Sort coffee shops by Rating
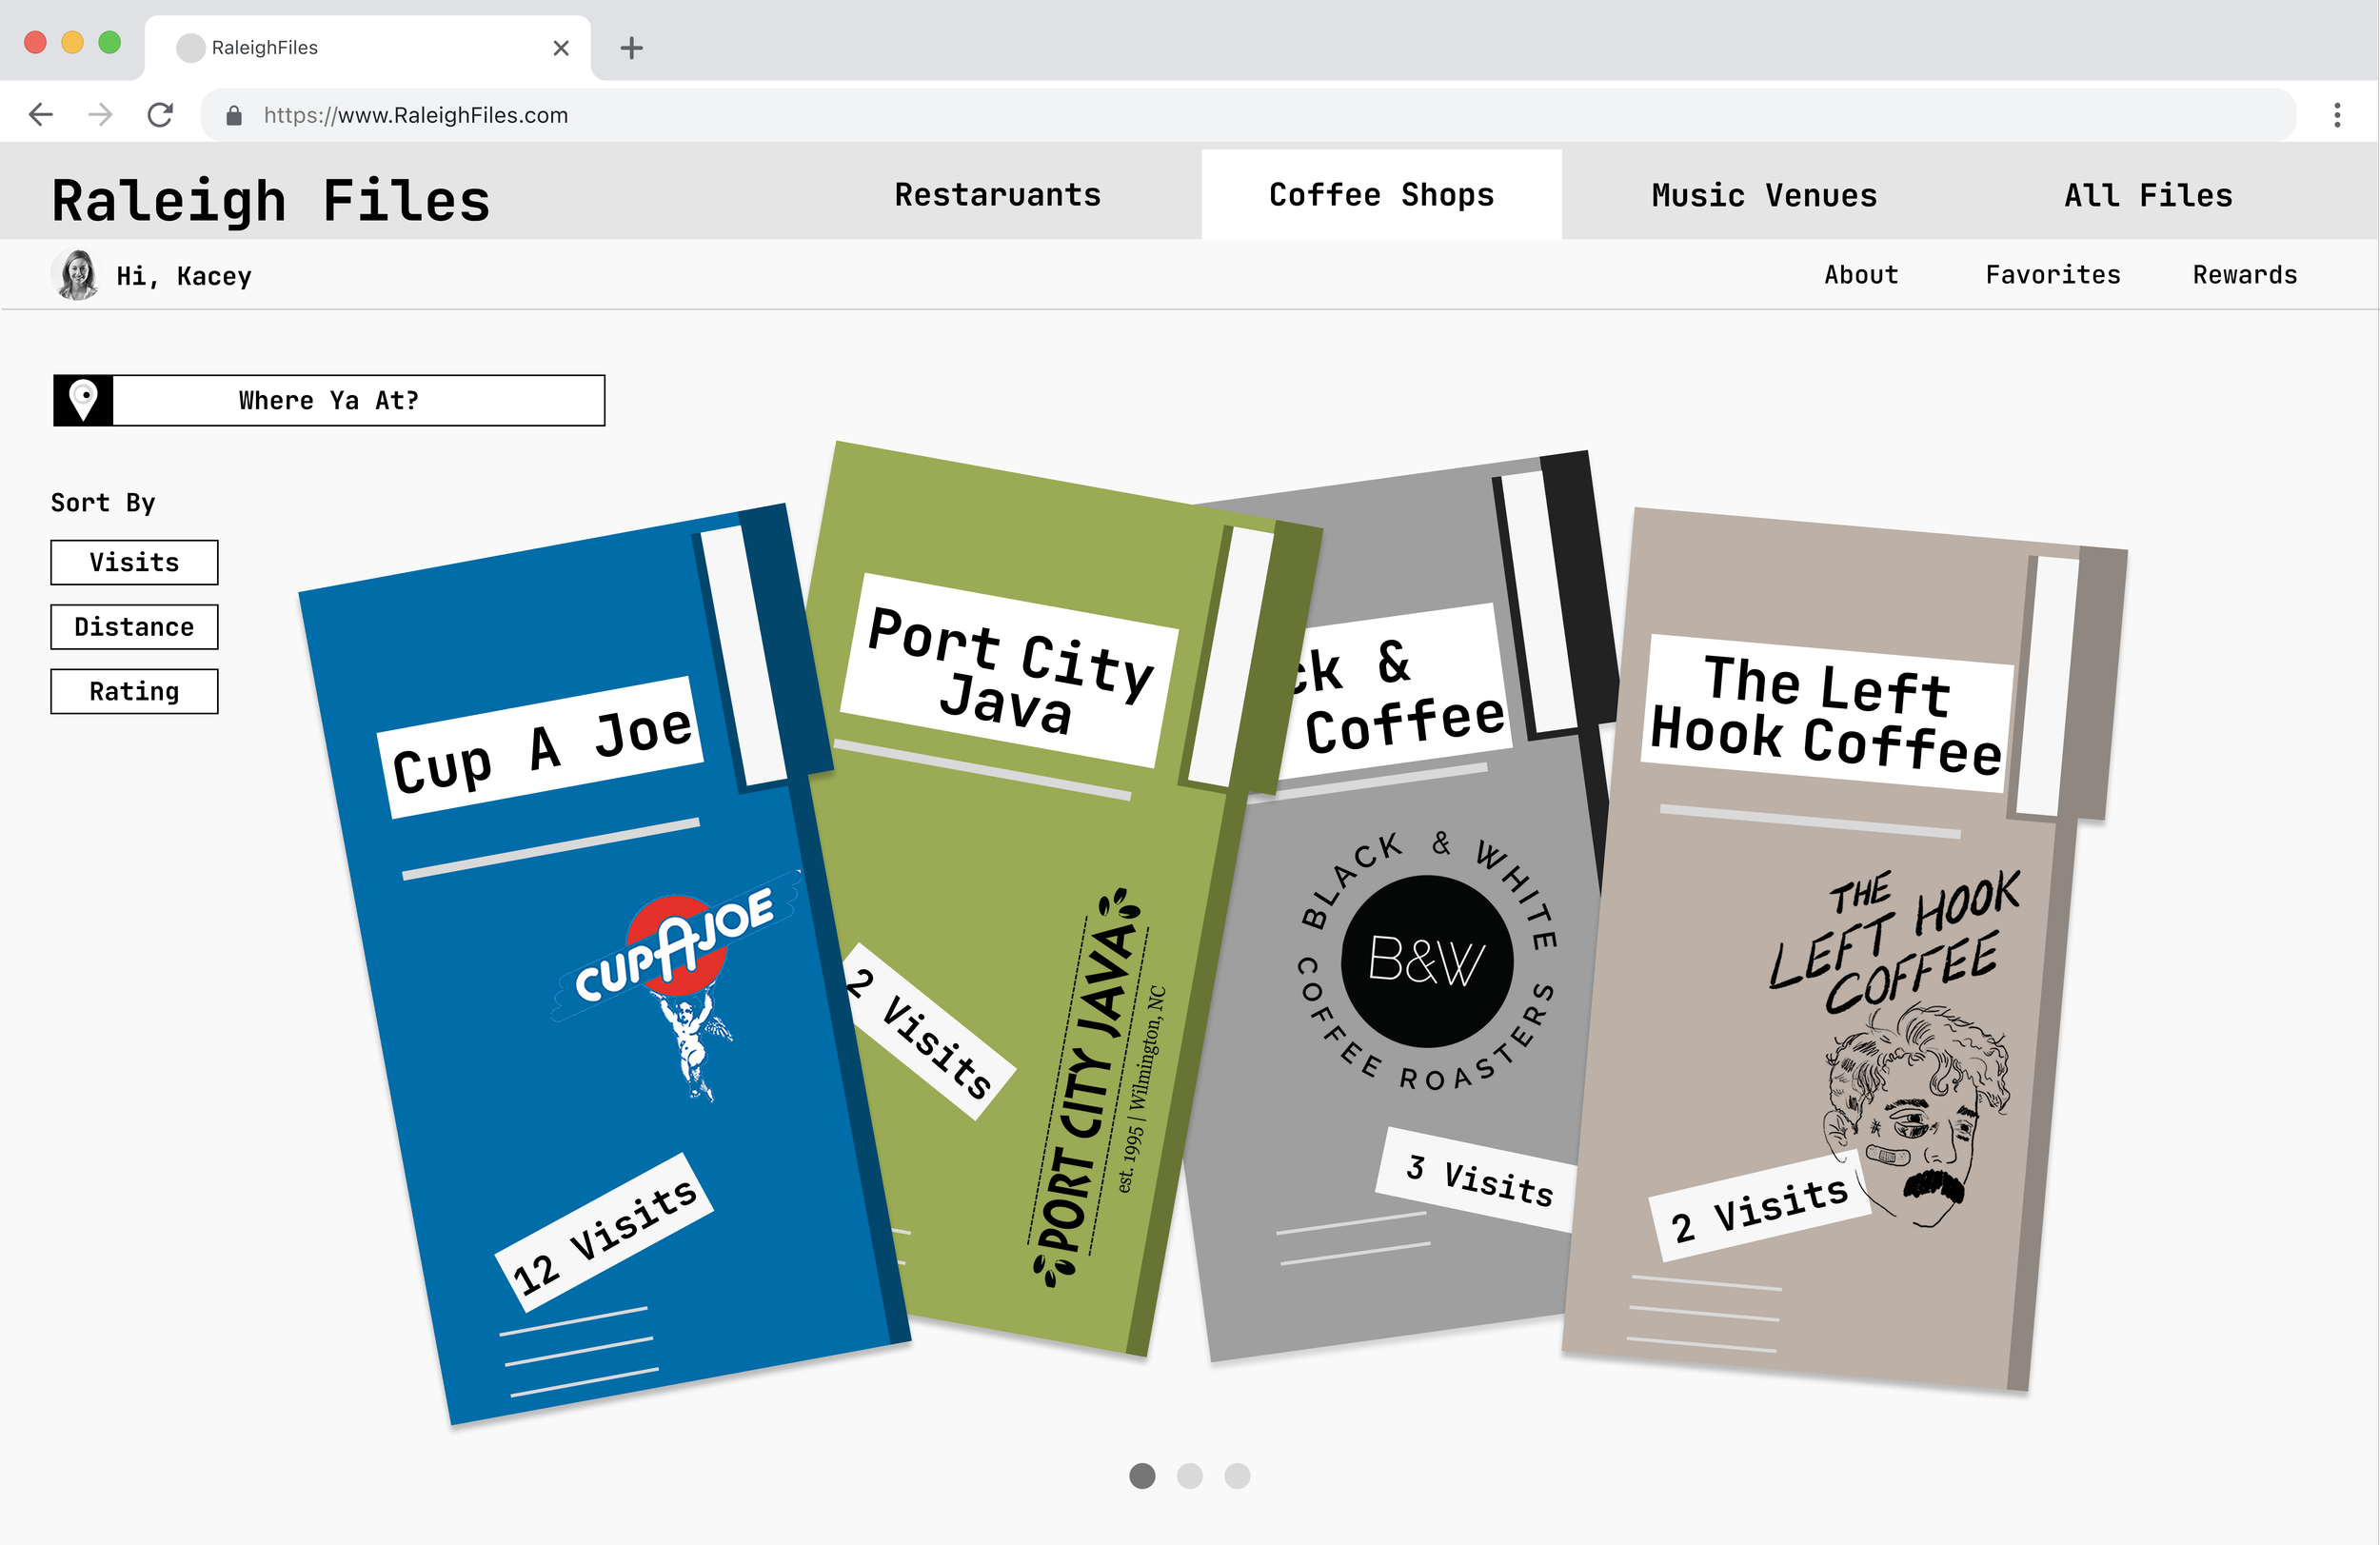The image size is (2380, 1545). point(134,691)
